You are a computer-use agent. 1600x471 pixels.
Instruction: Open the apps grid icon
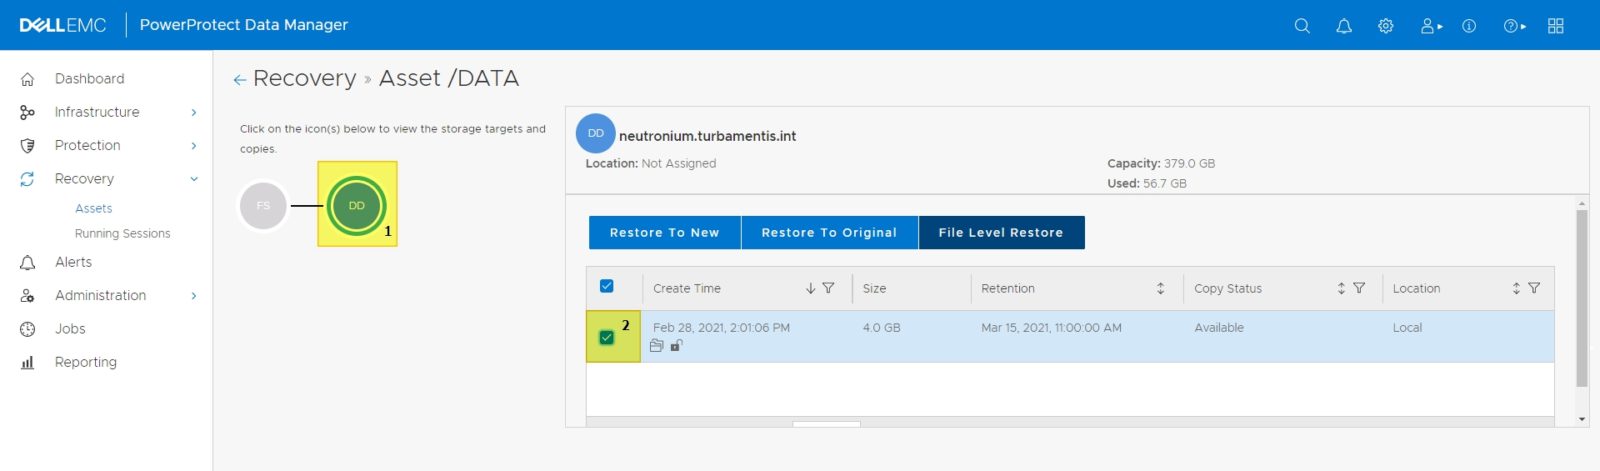(x=1555, y=26)
